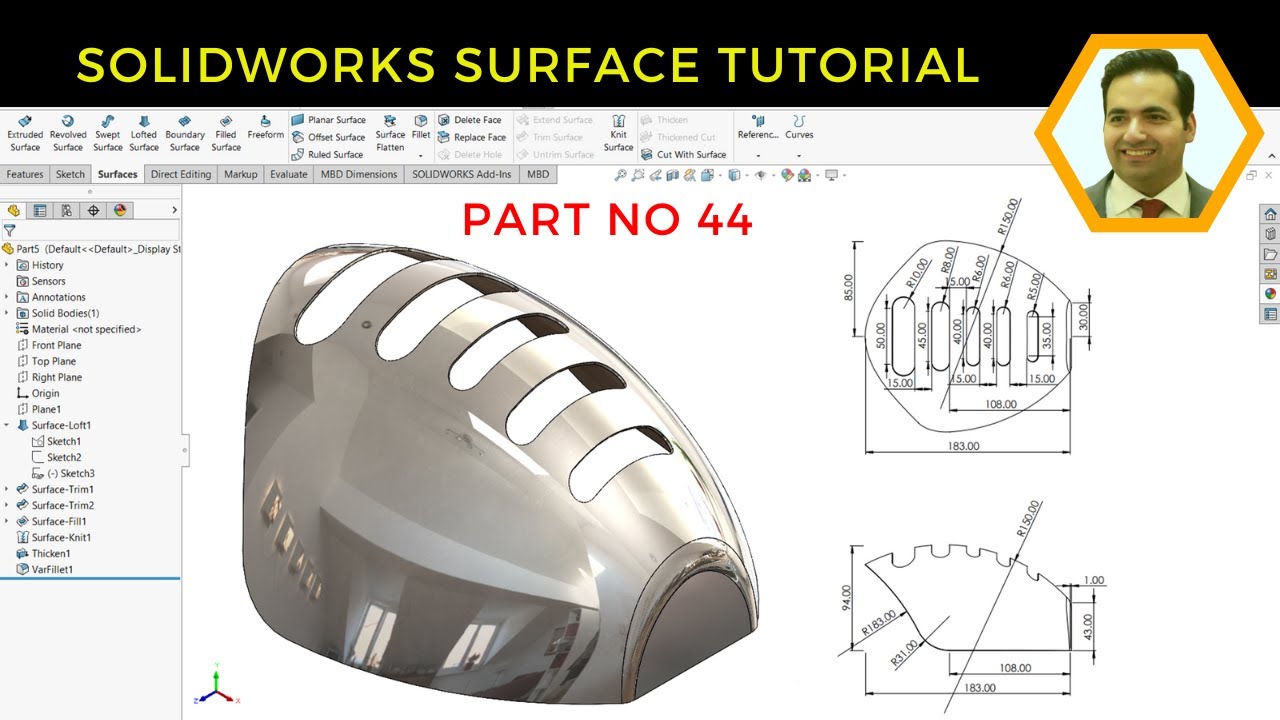This screenshot has height=720, width=1280.
Task: Click the Boundary Surface tool
Action: (185, 134)
